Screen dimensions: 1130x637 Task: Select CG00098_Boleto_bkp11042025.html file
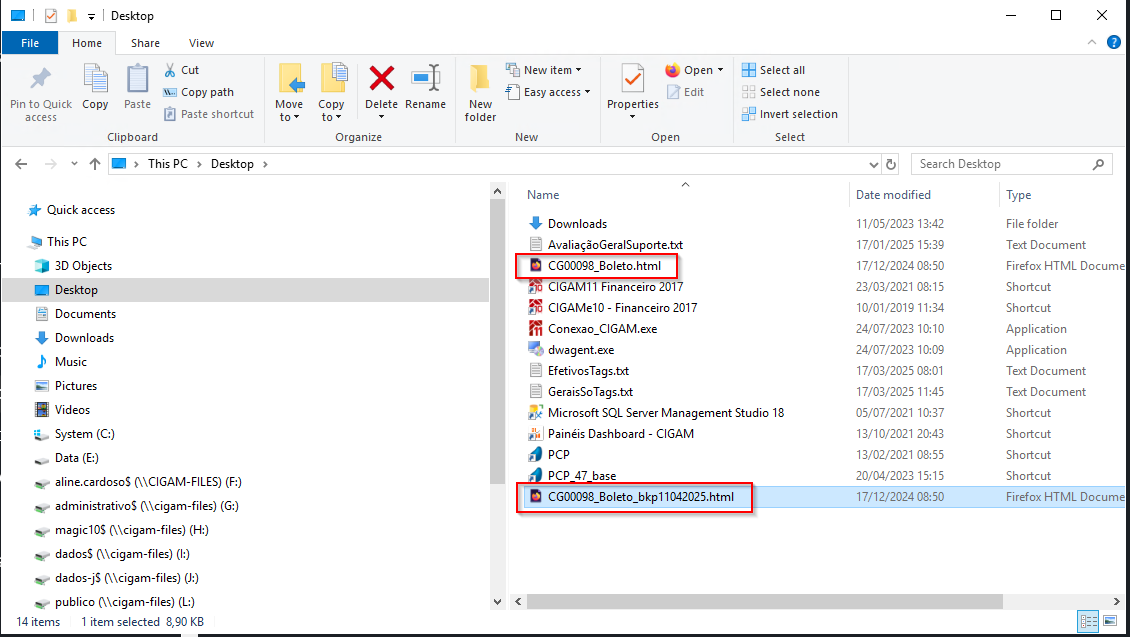tap(641, 496)
